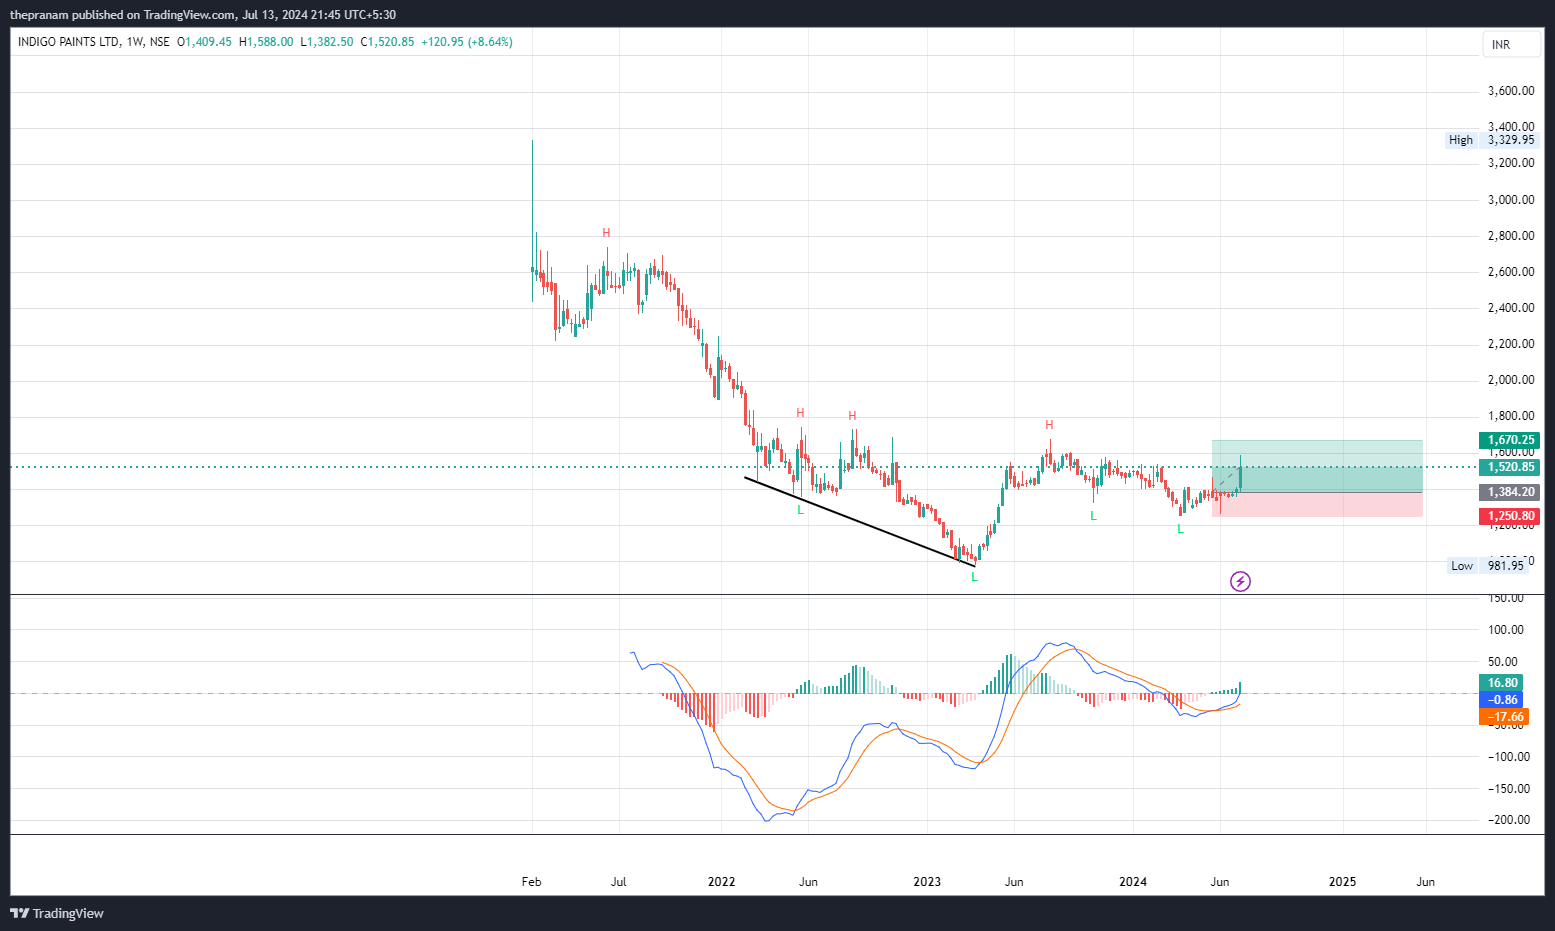Image resolution: width=1555 pixels, height=931 pixels.
Task: Click the high value H1,588.00
Action: tap(266, 42)
